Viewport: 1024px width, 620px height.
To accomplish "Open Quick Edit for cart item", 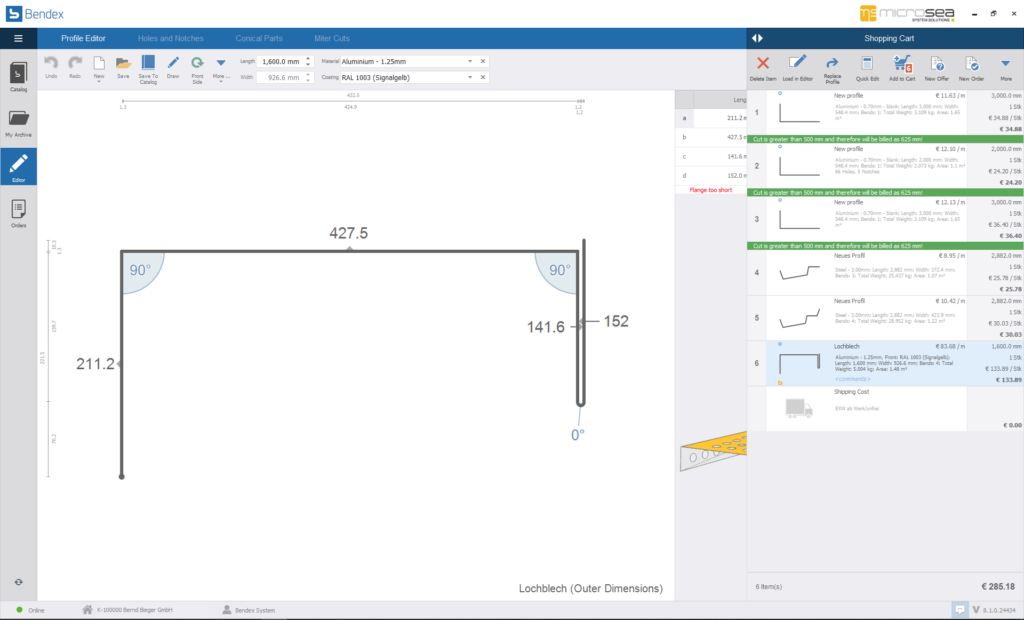I will 868,67.
